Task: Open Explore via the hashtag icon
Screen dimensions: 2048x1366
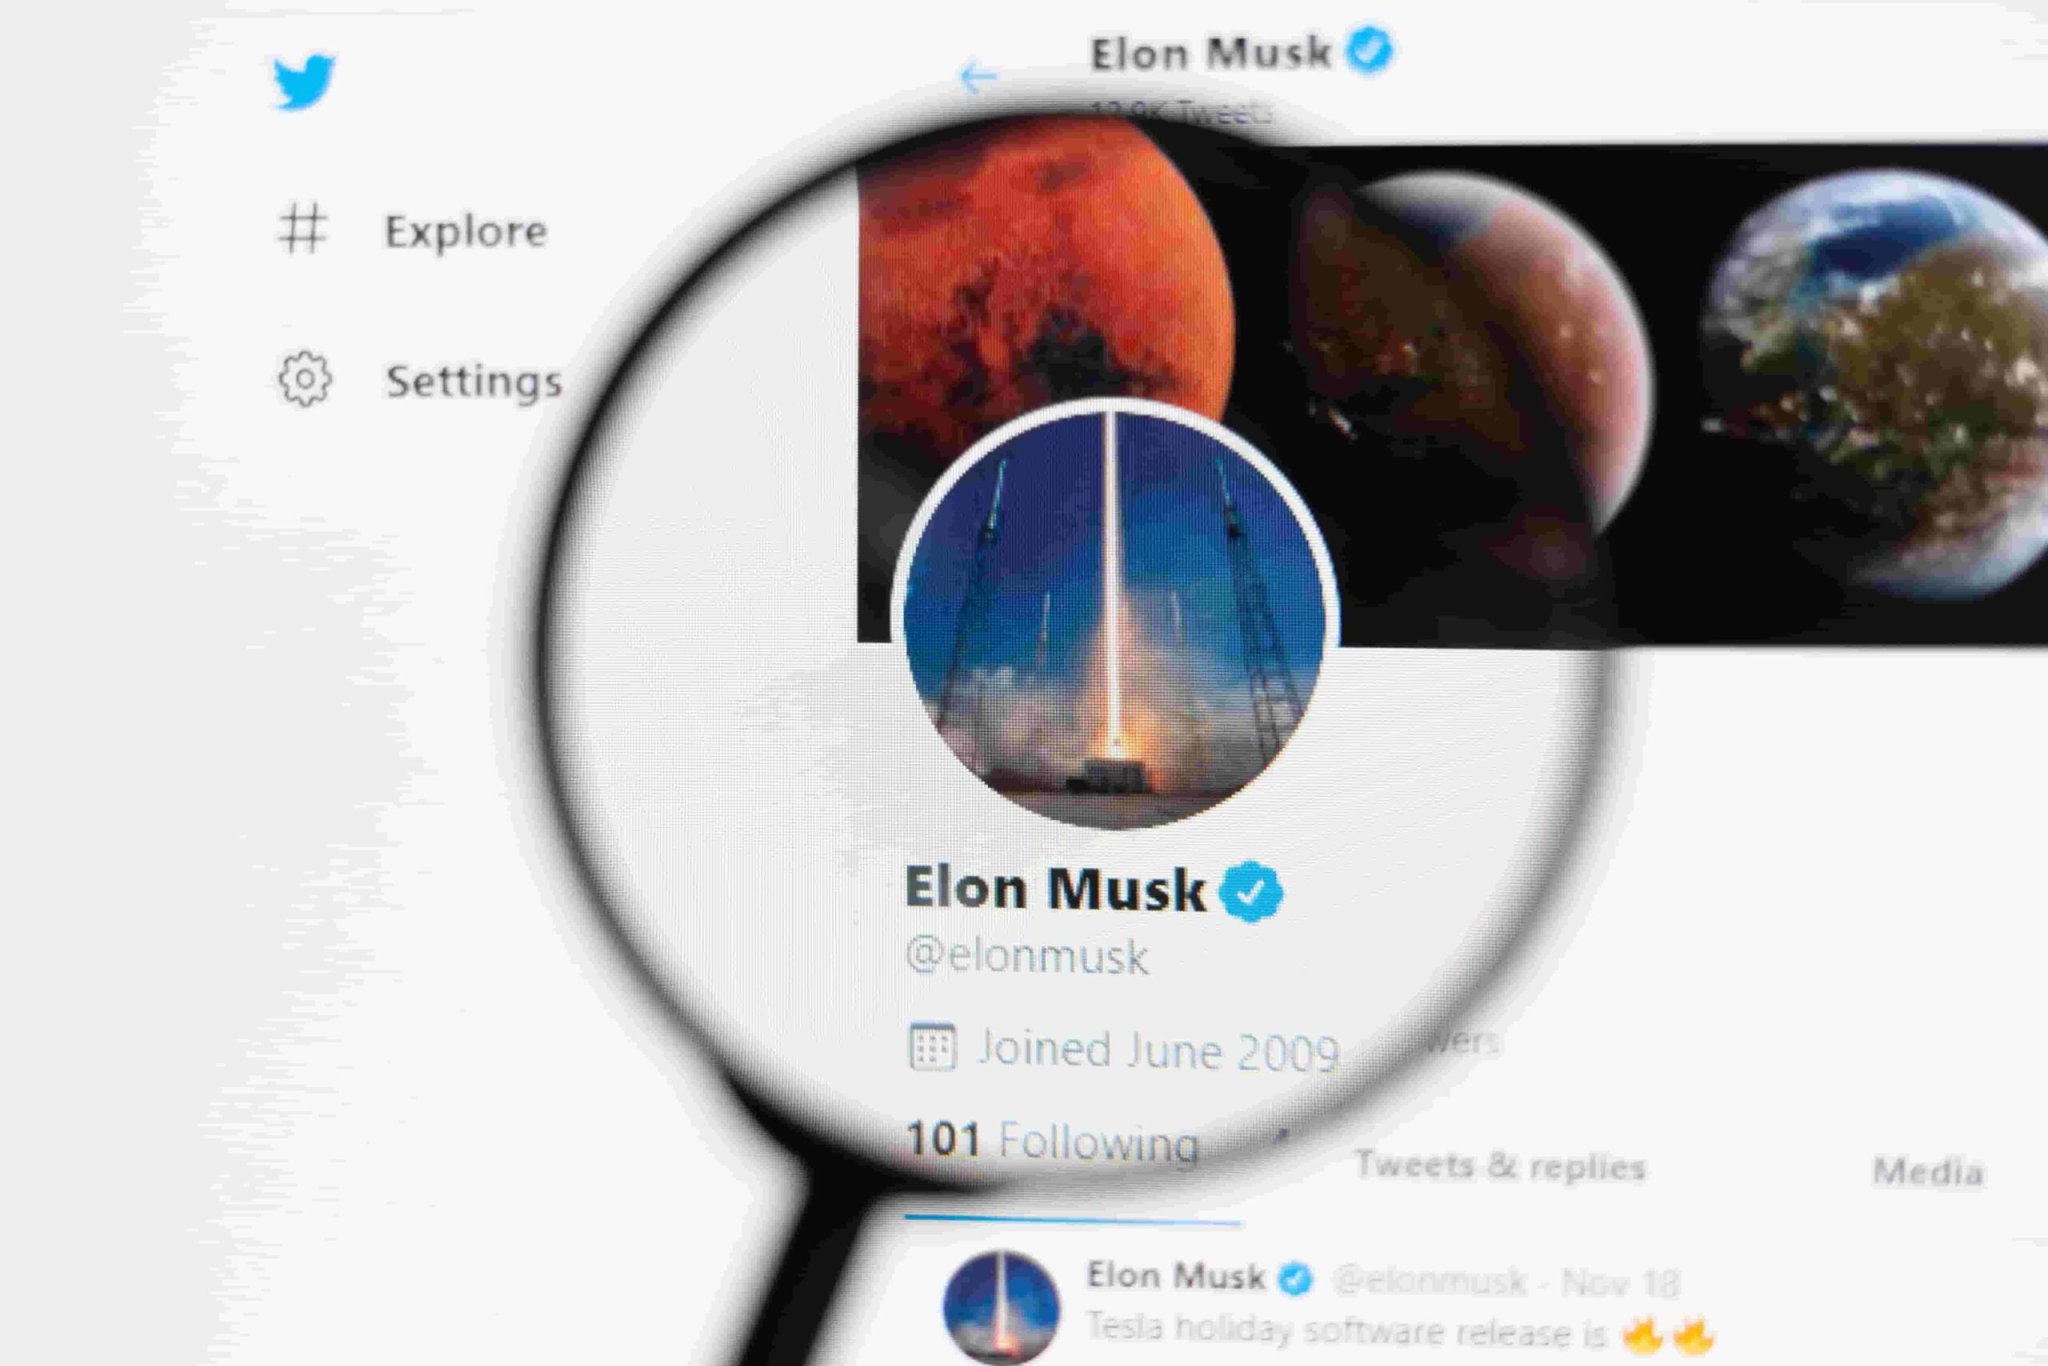Action: coord(302,229)
